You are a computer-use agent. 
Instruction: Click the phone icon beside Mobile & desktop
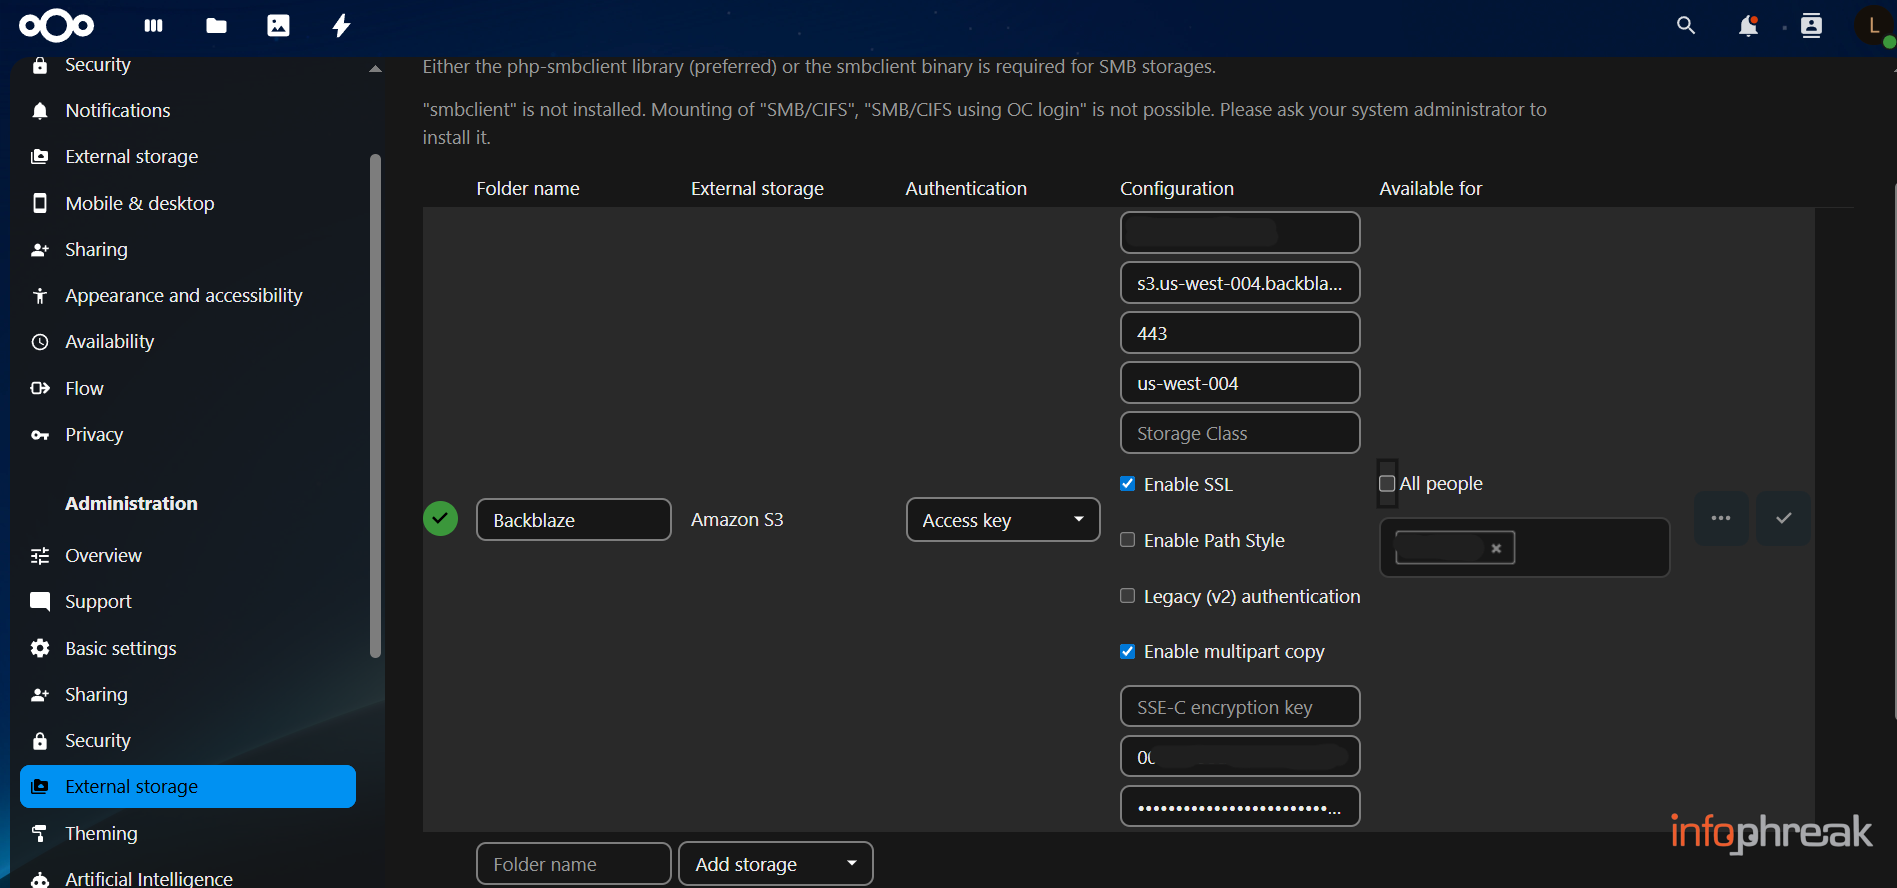pyautogui.click(x=40, y=203)
